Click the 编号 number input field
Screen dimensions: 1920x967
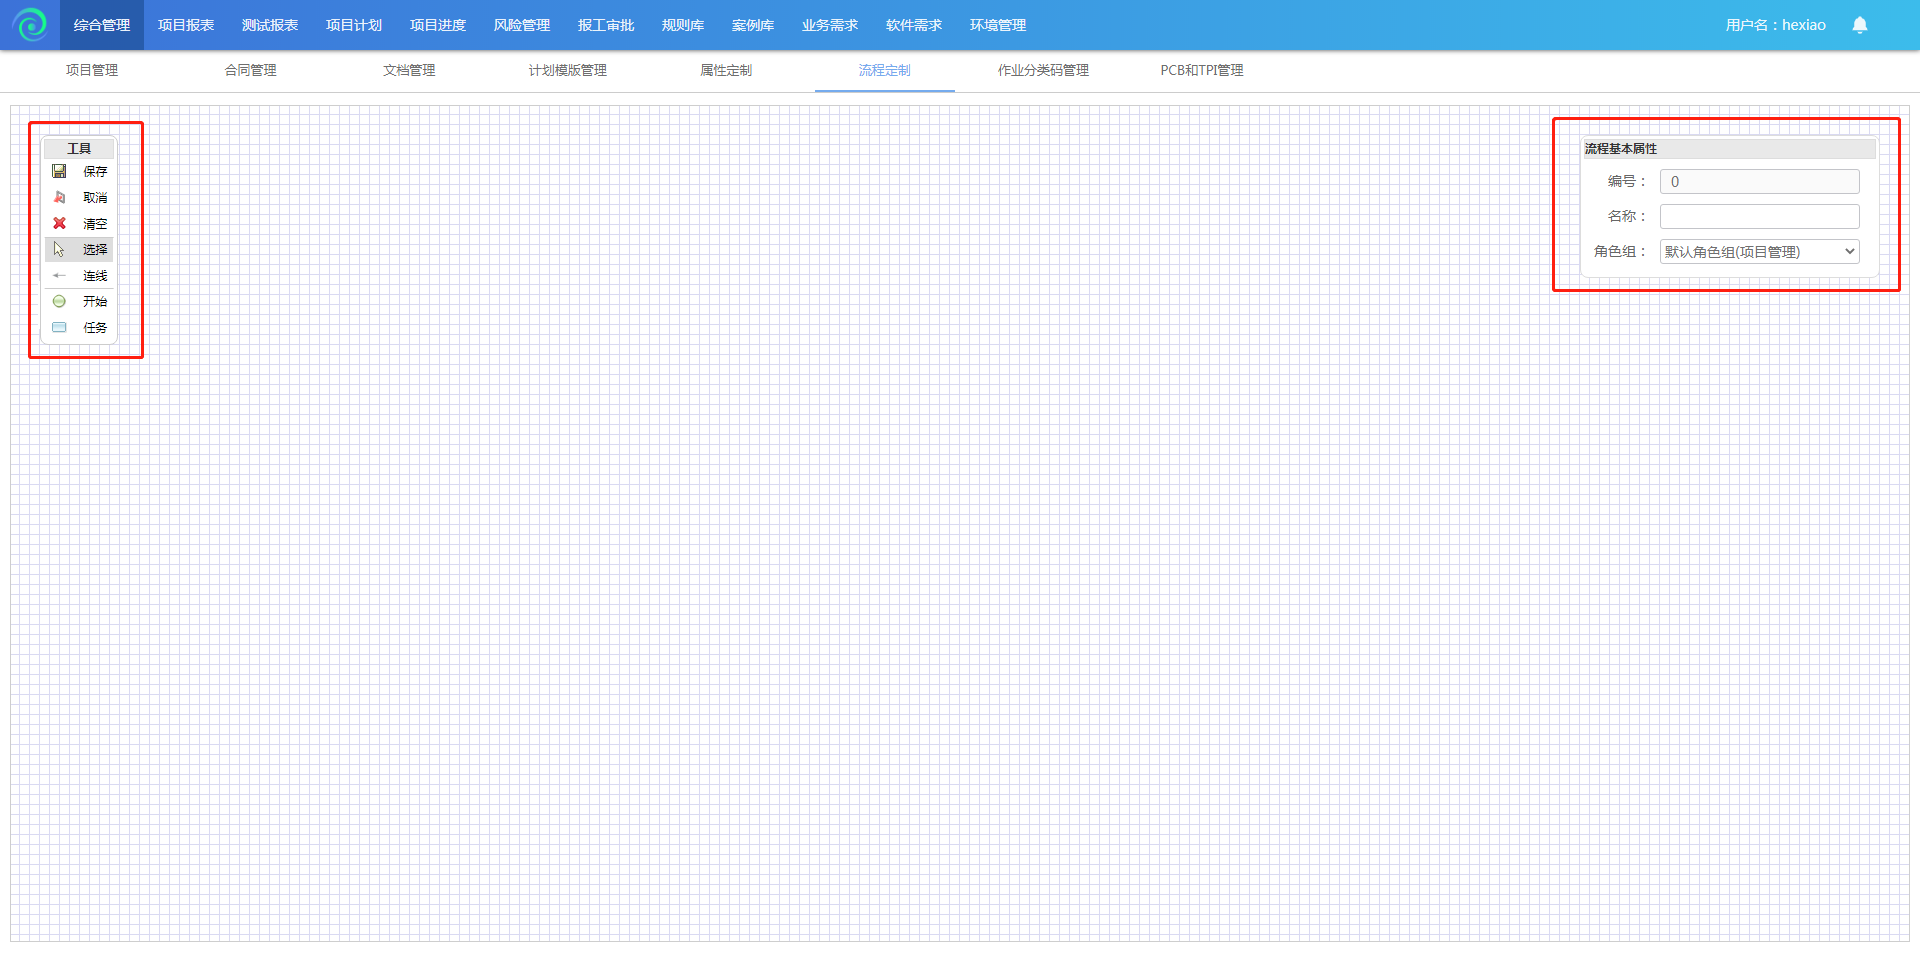[1759, 182]
